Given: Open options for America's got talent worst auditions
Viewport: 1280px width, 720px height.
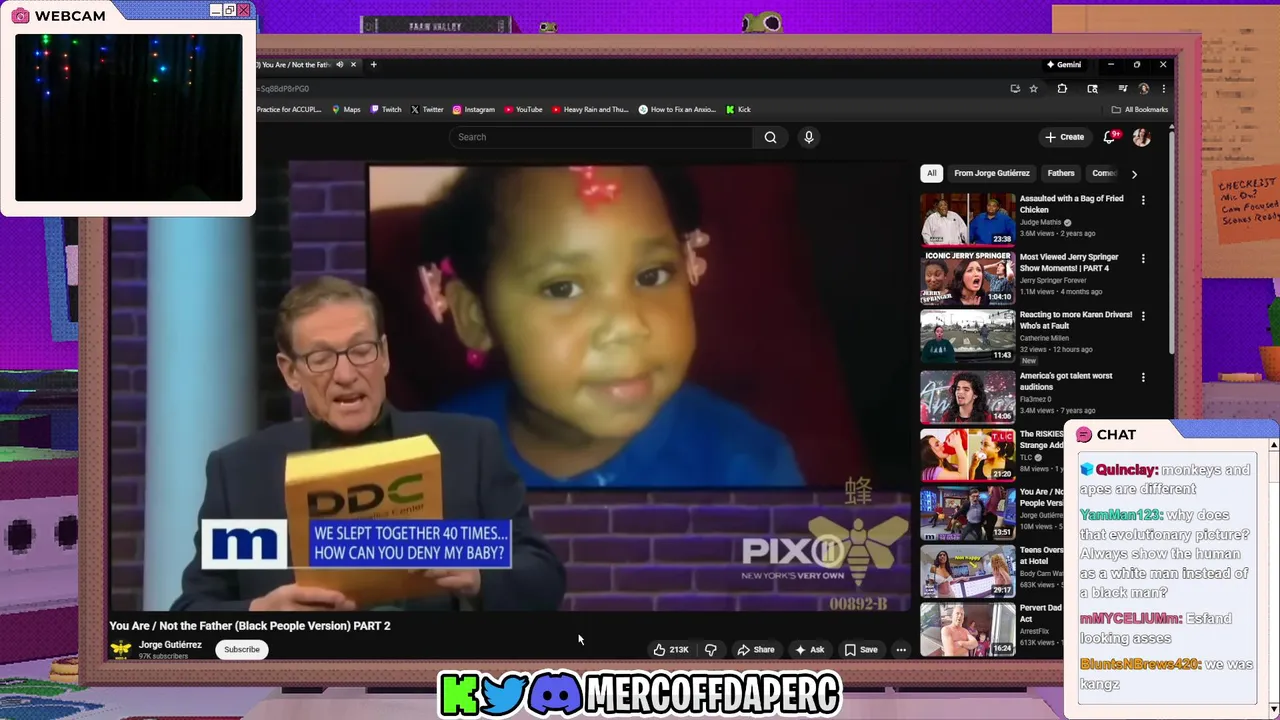Looking at the screenshot, I should pos(1143,377).
